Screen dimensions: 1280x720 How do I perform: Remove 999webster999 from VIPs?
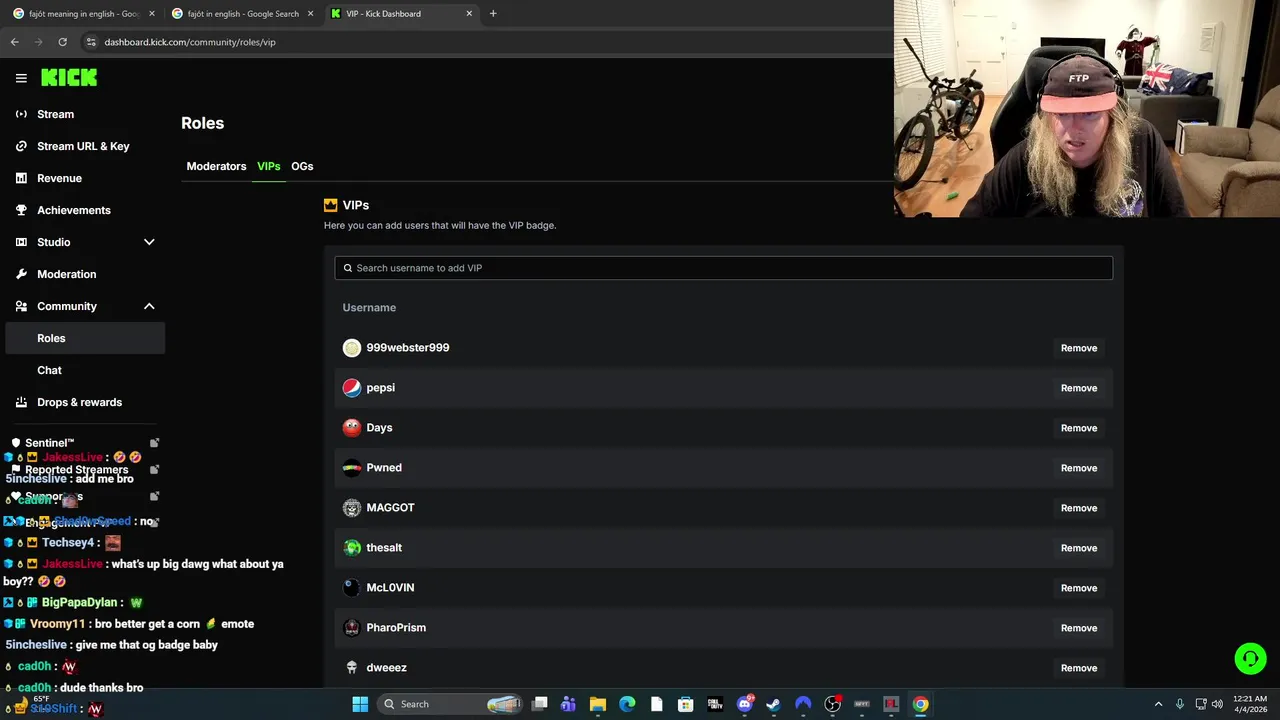click(x=1079, y=348)
